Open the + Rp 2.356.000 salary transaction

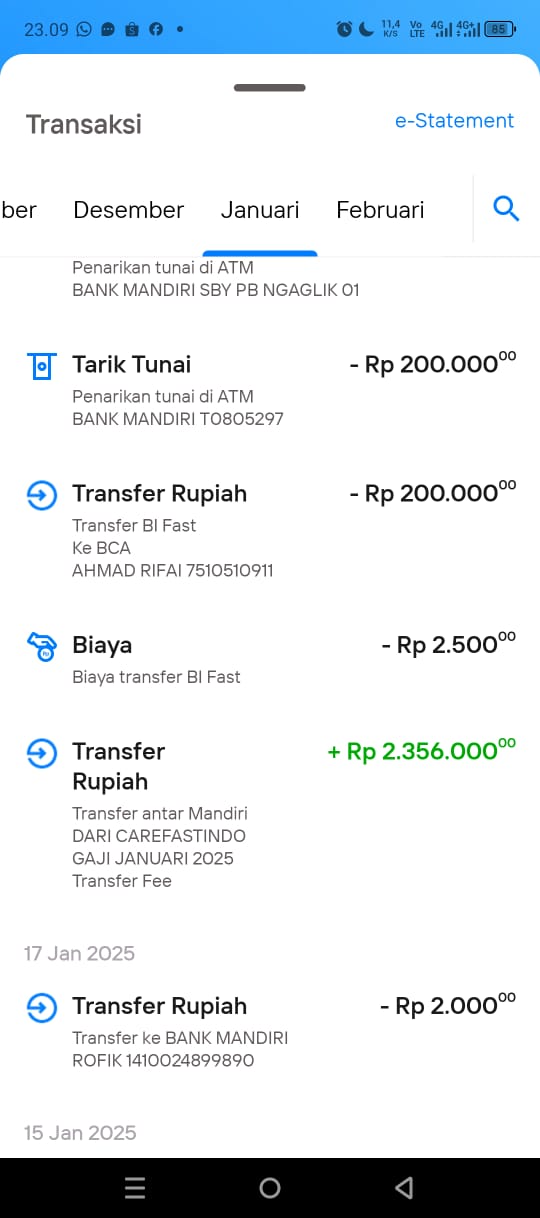pos(270,815)
